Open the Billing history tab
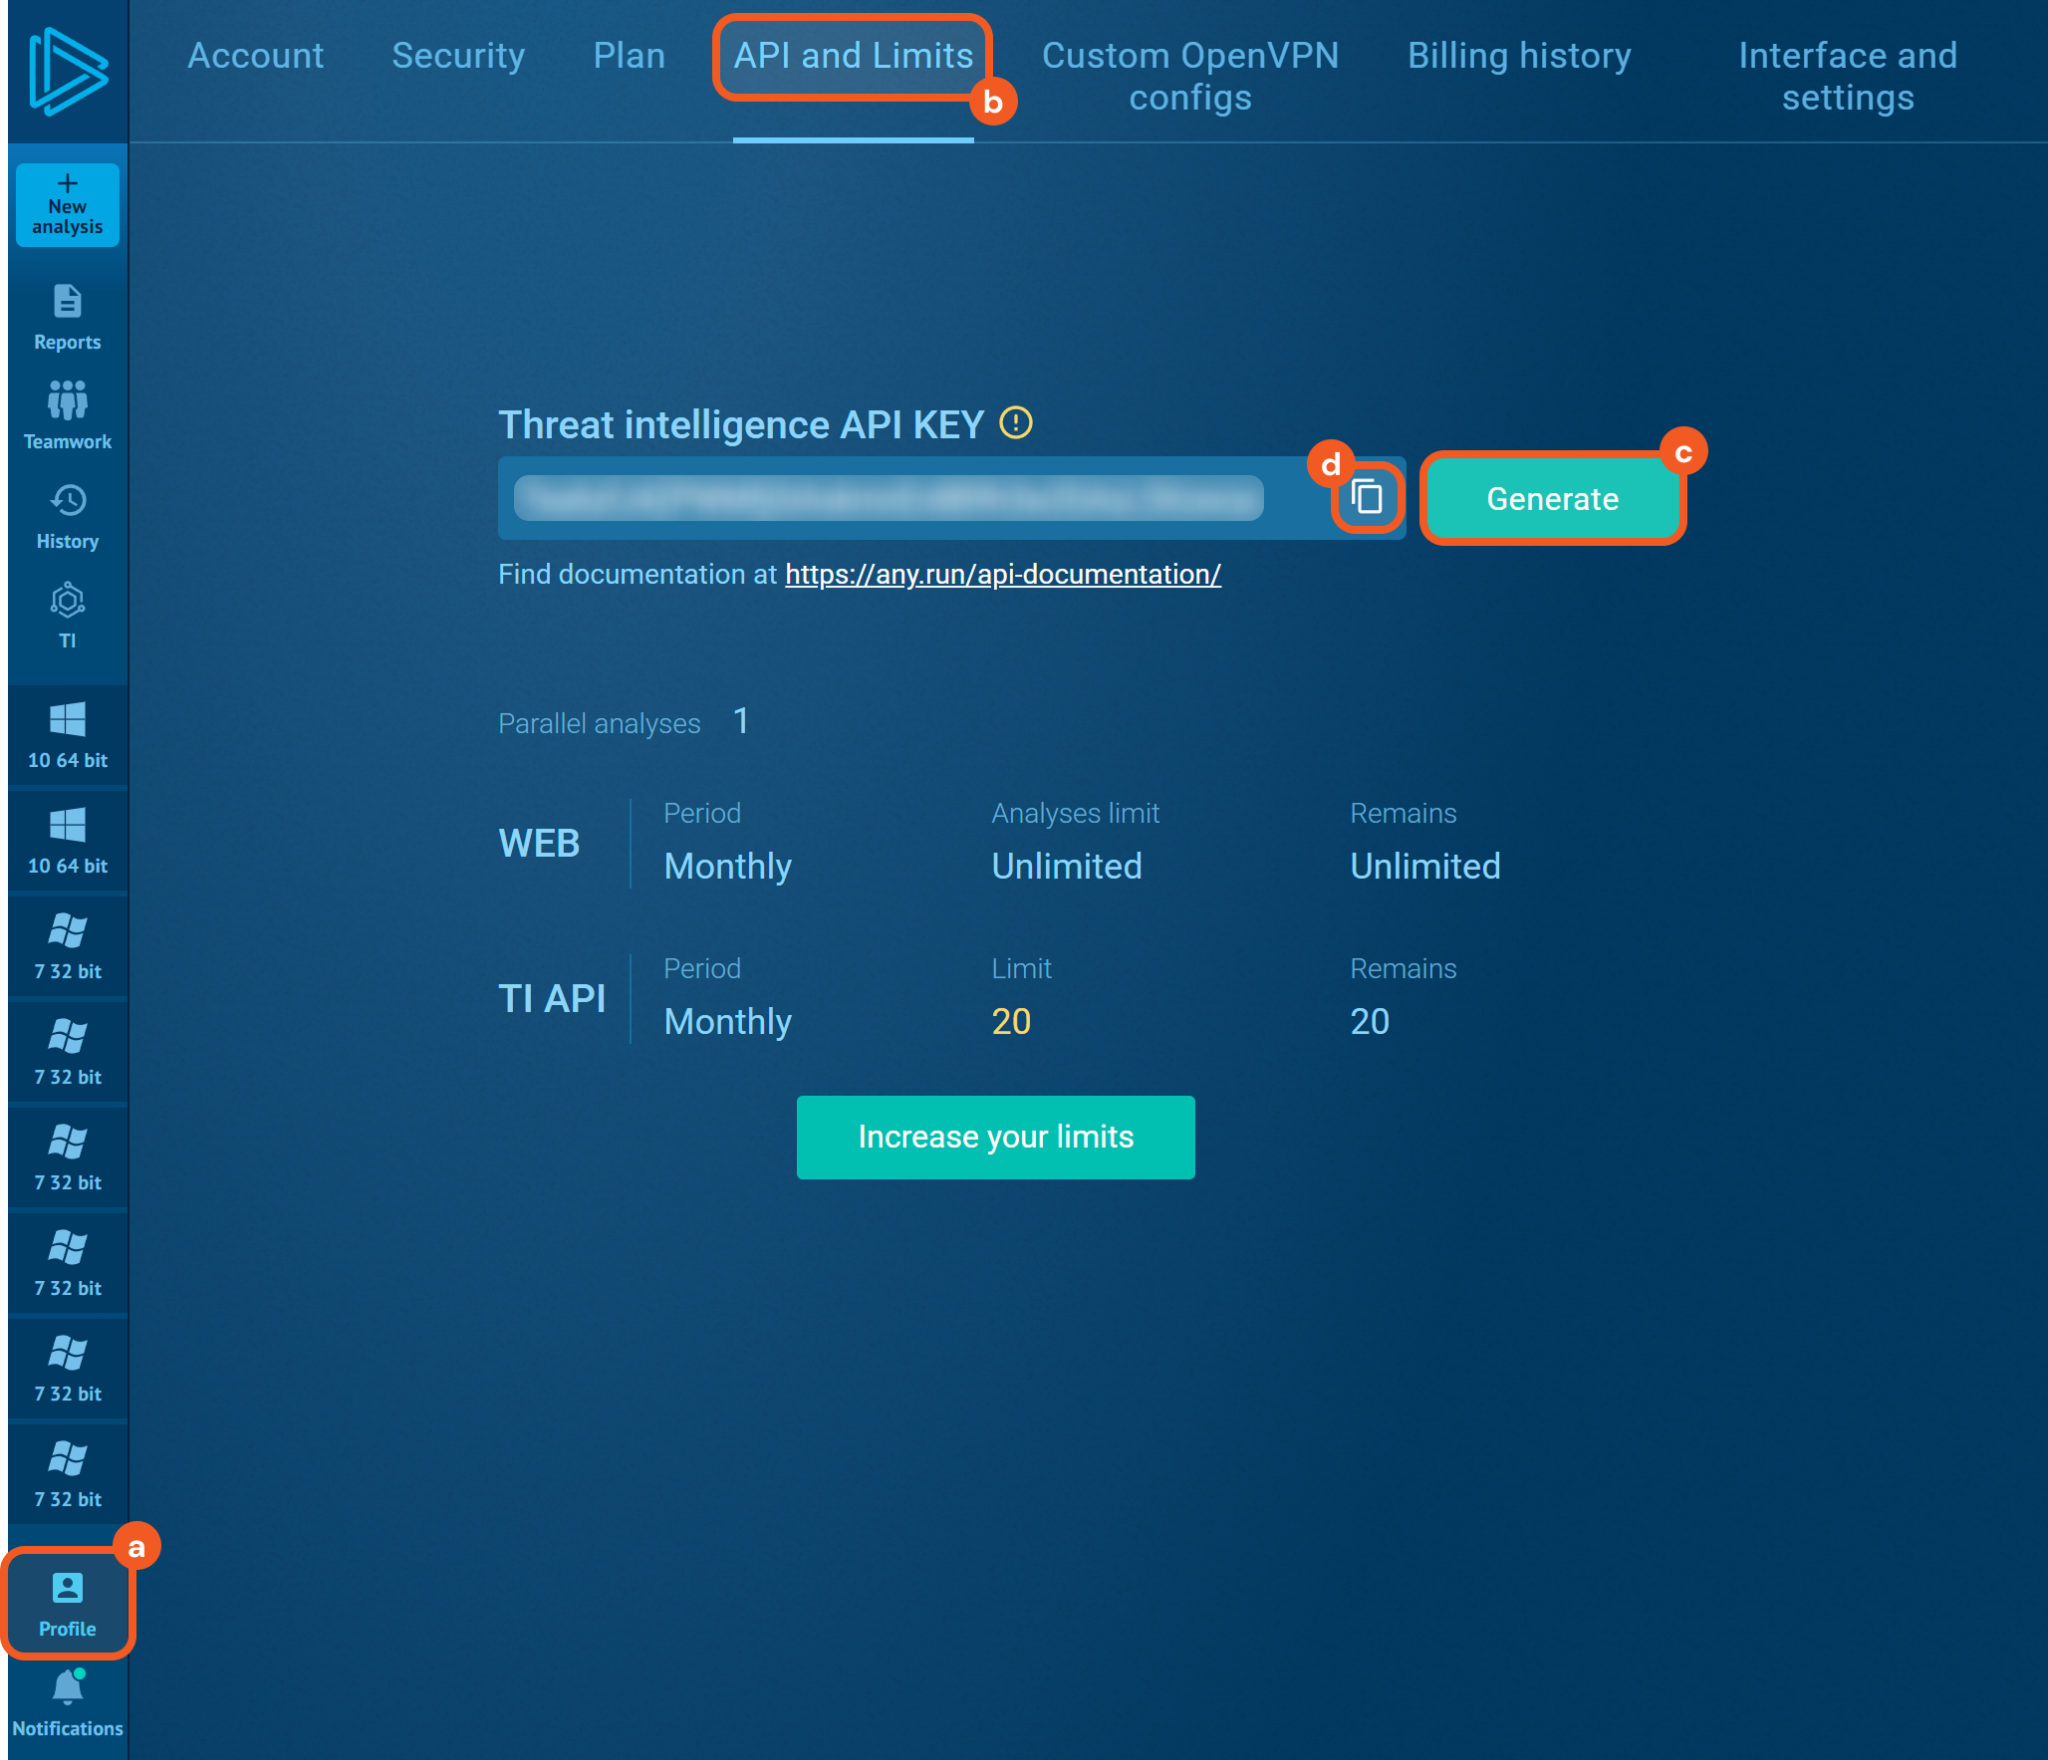The width and height of the screenshot is (2048, 1760). pyautogui.click(x=1518, y=56)
